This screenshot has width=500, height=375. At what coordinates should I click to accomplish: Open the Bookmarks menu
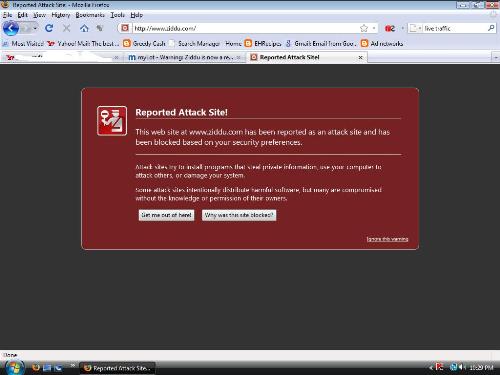[90, 15]
